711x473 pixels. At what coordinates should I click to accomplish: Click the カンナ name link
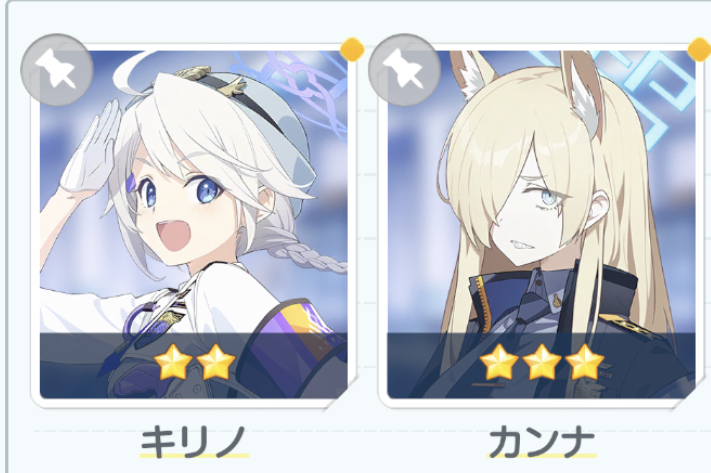point(541,441)
